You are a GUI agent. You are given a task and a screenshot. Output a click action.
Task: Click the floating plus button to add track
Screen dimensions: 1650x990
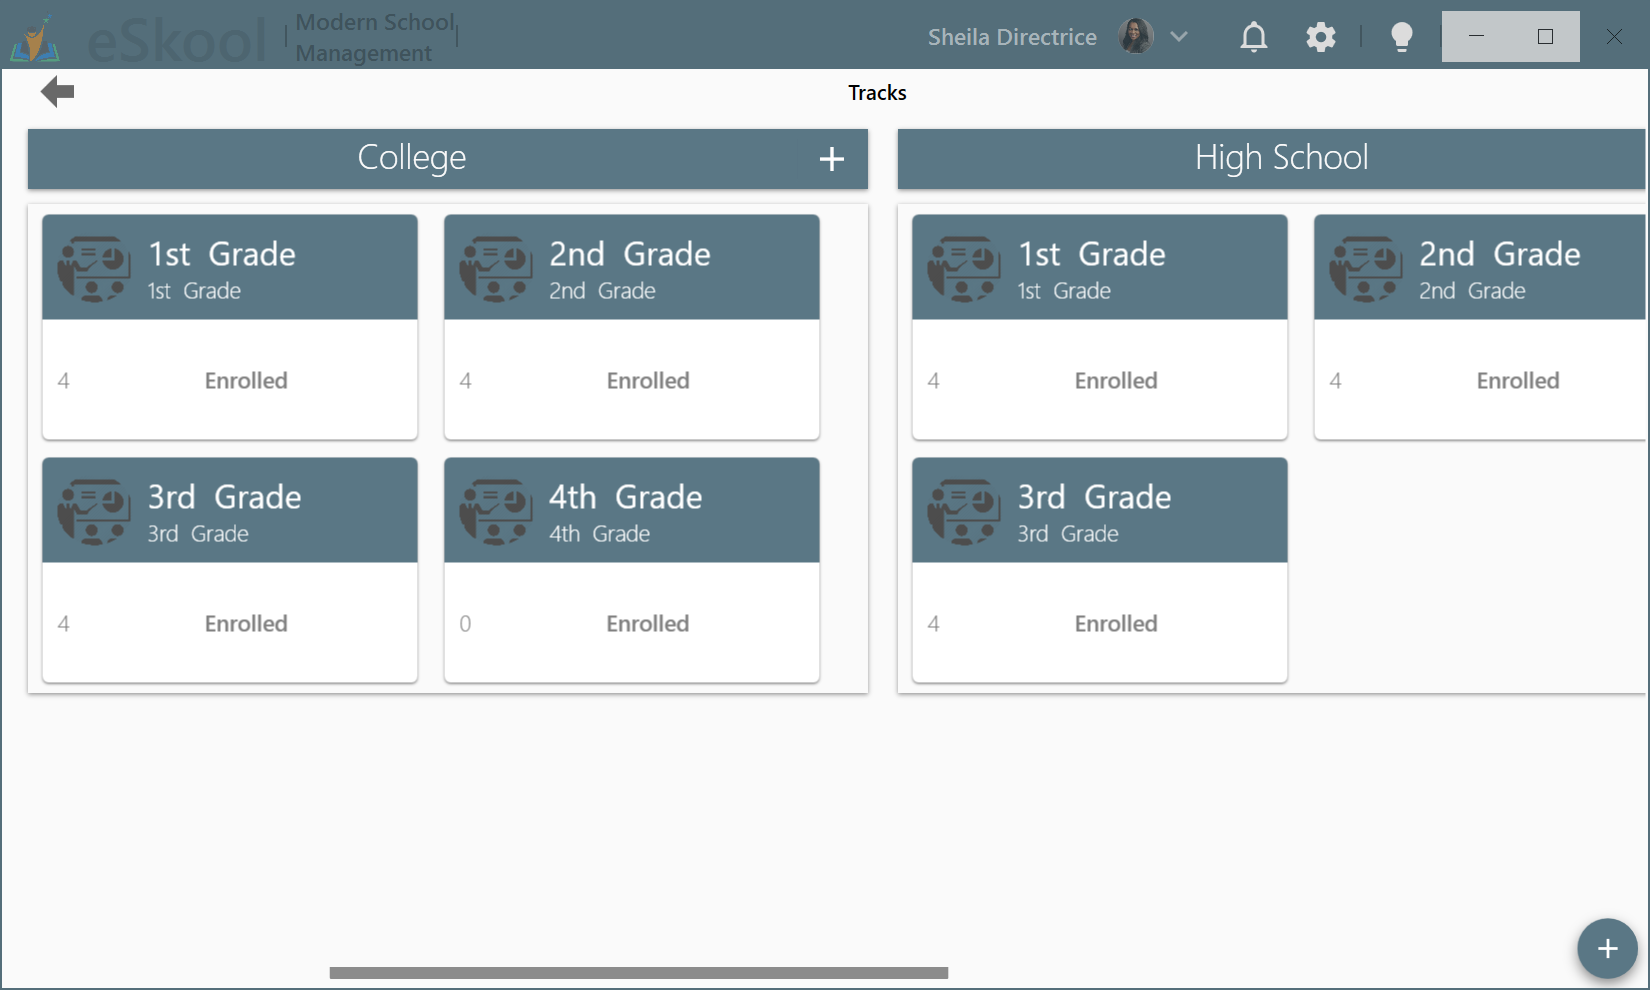tap(1607, 948)
